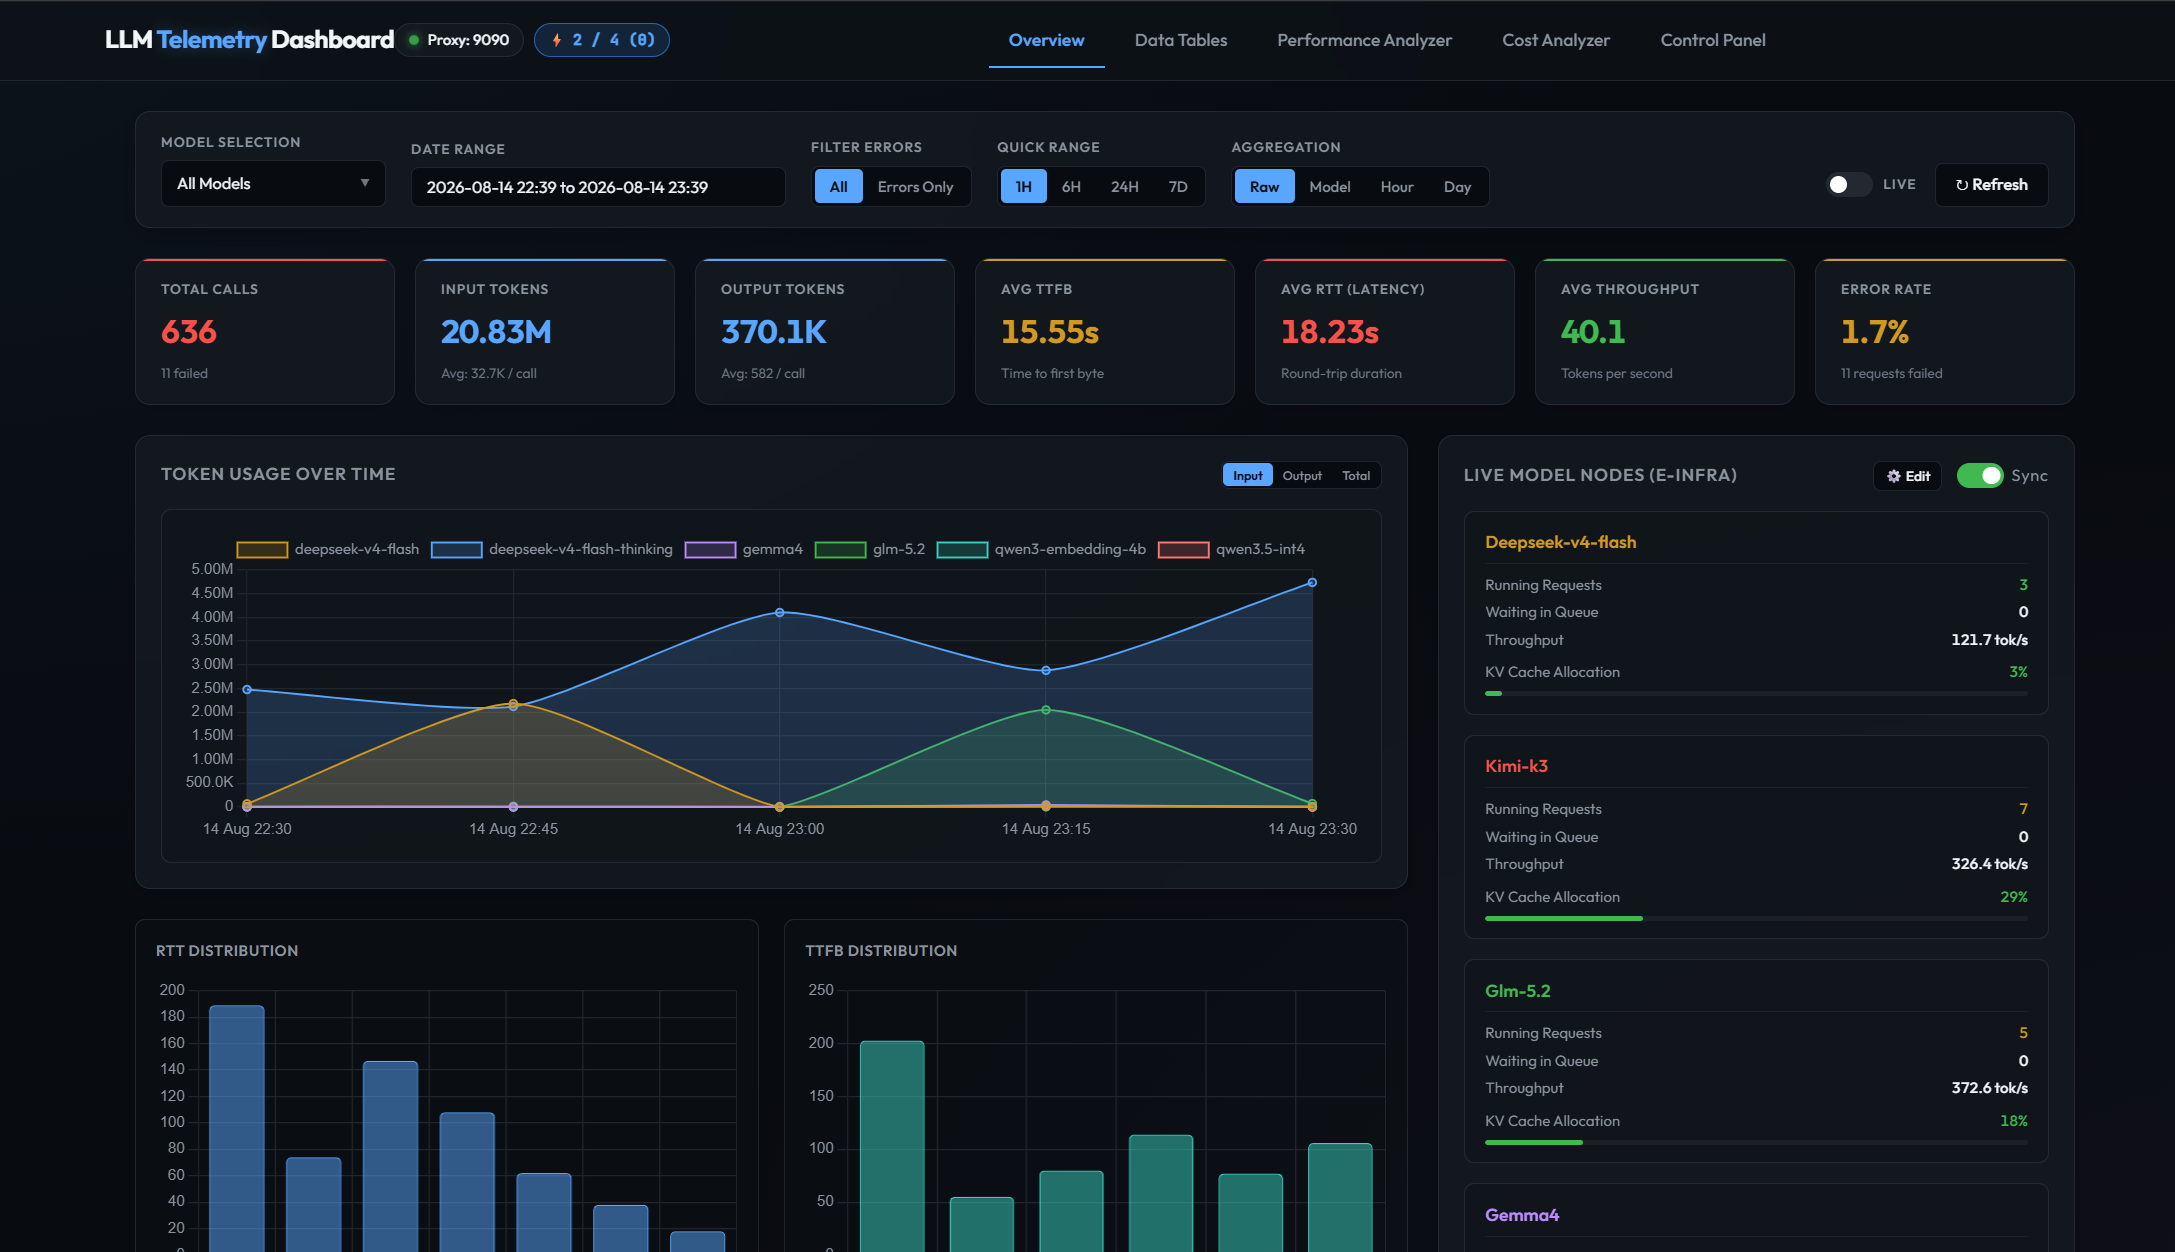Image resolution: width=2175 pixels, height=1252 pixels.
Task: Go to the Cost Analyzer tab
Action: [1556, 40]
